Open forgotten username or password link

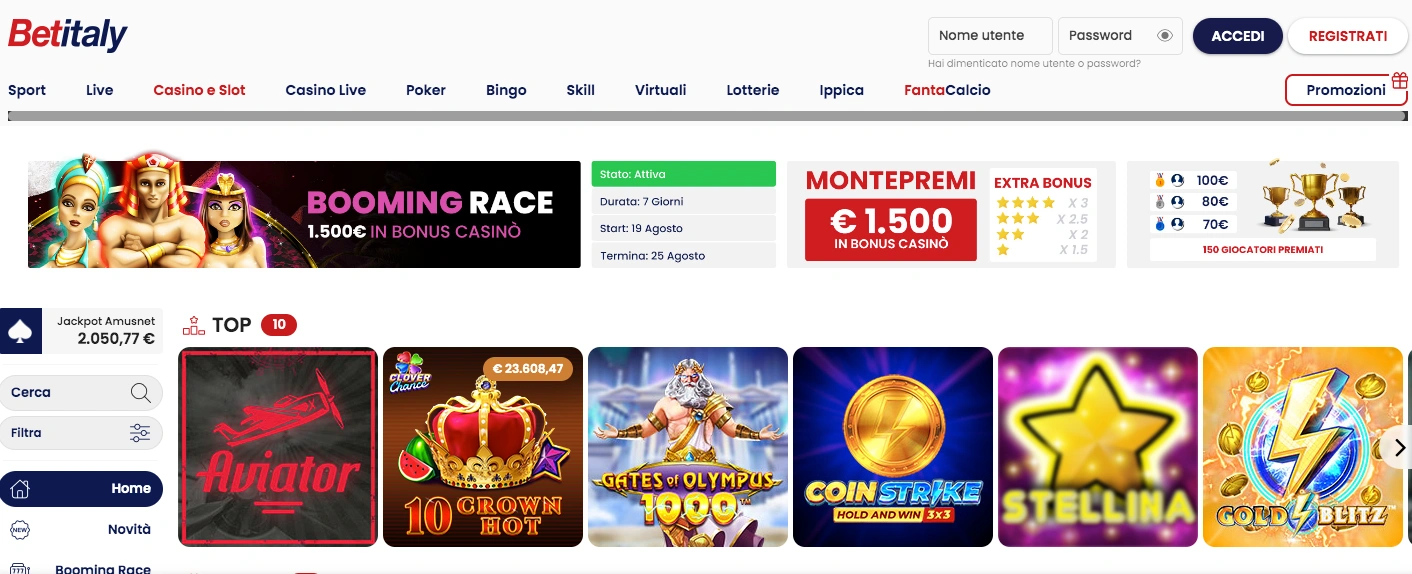point(1034,63)
